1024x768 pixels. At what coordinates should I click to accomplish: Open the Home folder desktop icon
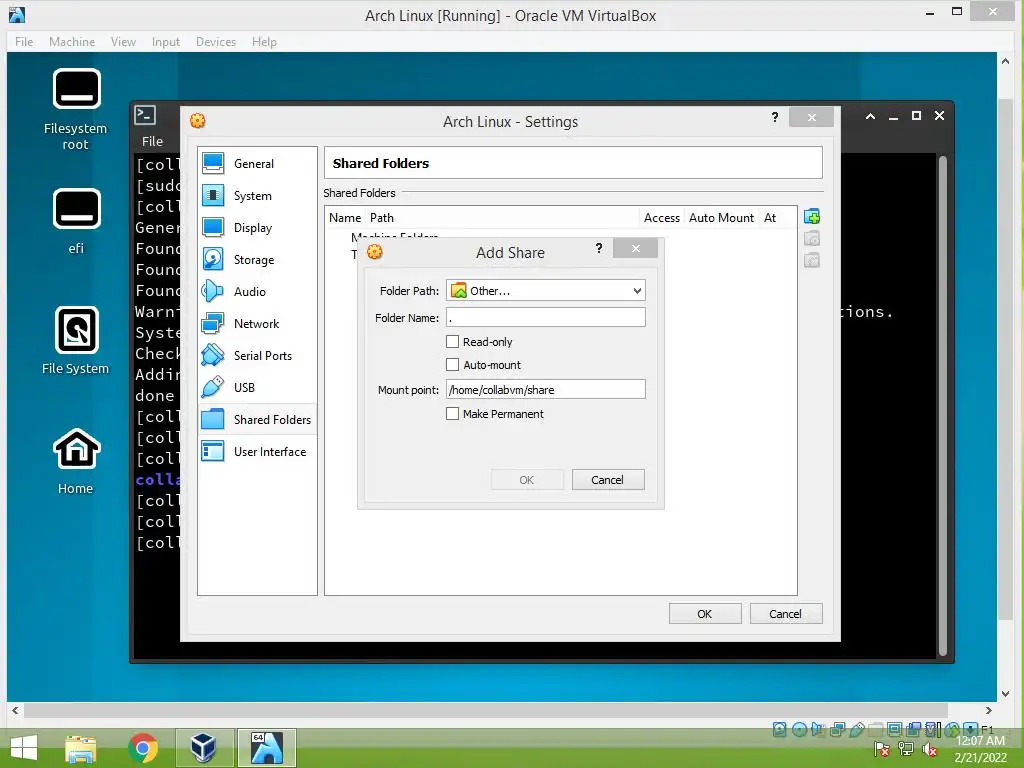76,462
